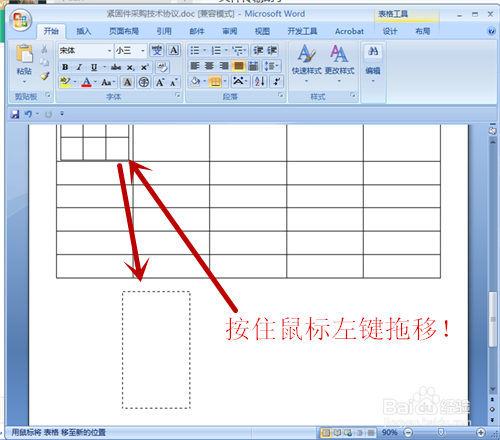Expand highlight color dropdown arrow
The width and height of the screenshot is (500, 440).
pos(75,82)
